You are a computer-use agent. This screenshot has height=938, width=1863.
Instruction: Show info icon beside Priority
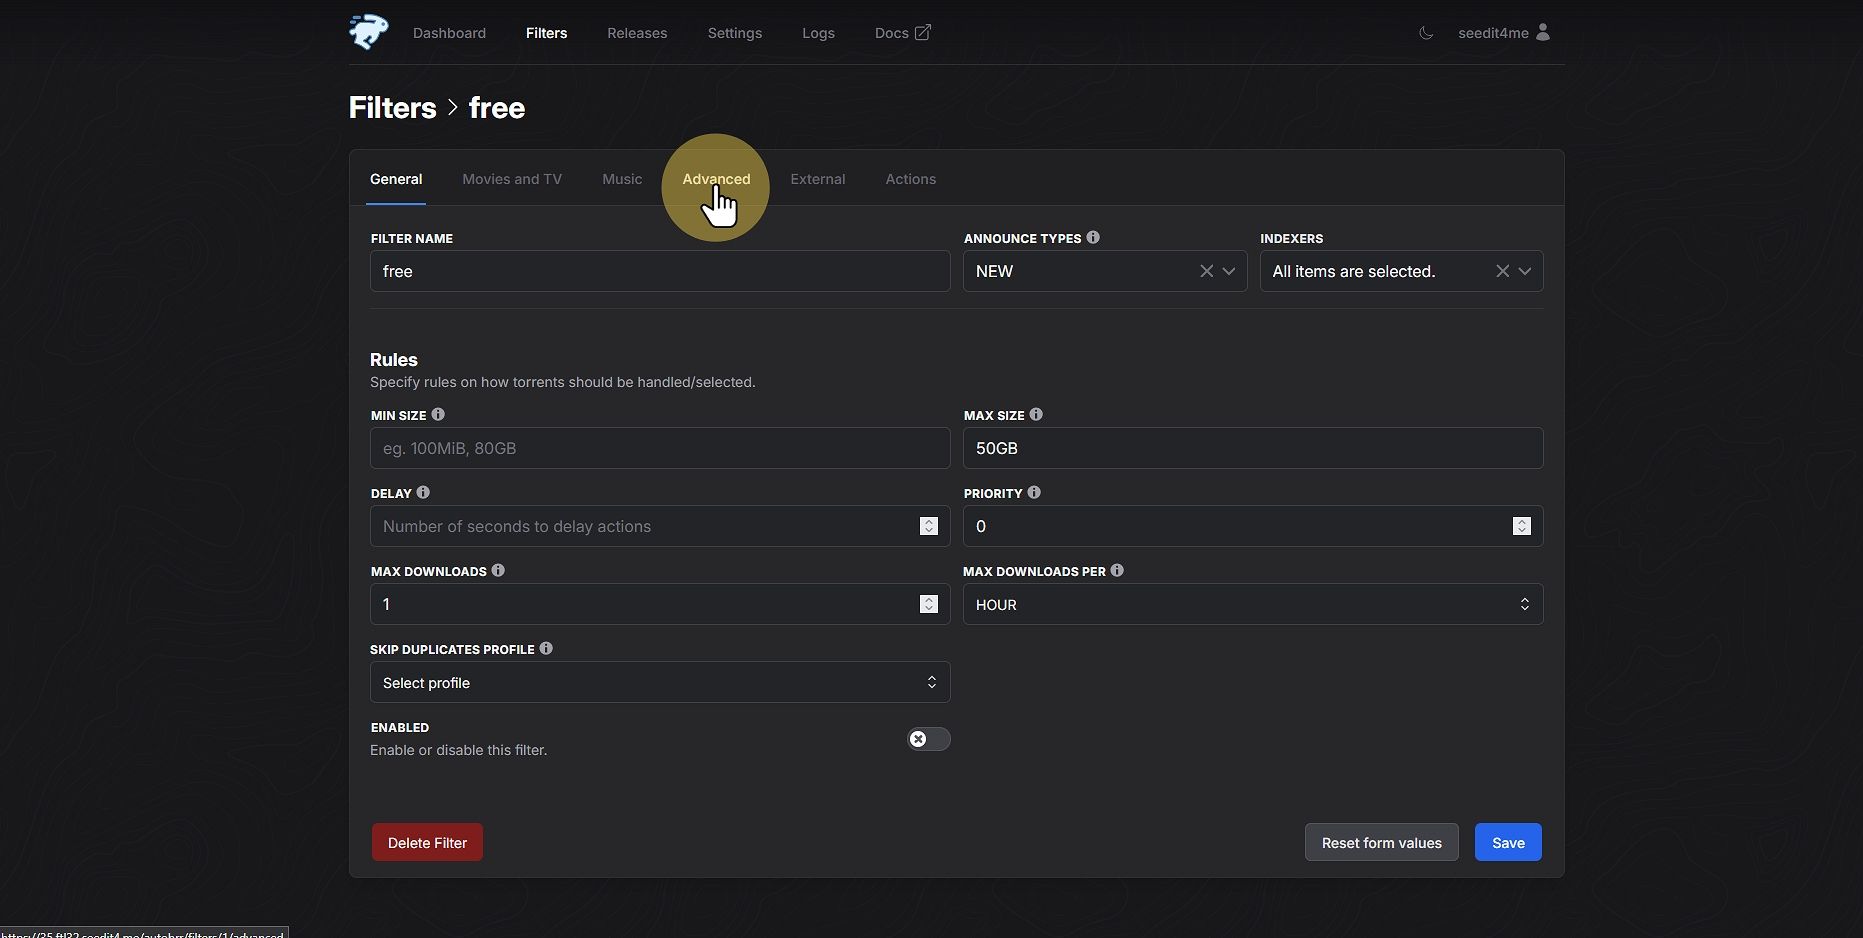point(1034,492)
